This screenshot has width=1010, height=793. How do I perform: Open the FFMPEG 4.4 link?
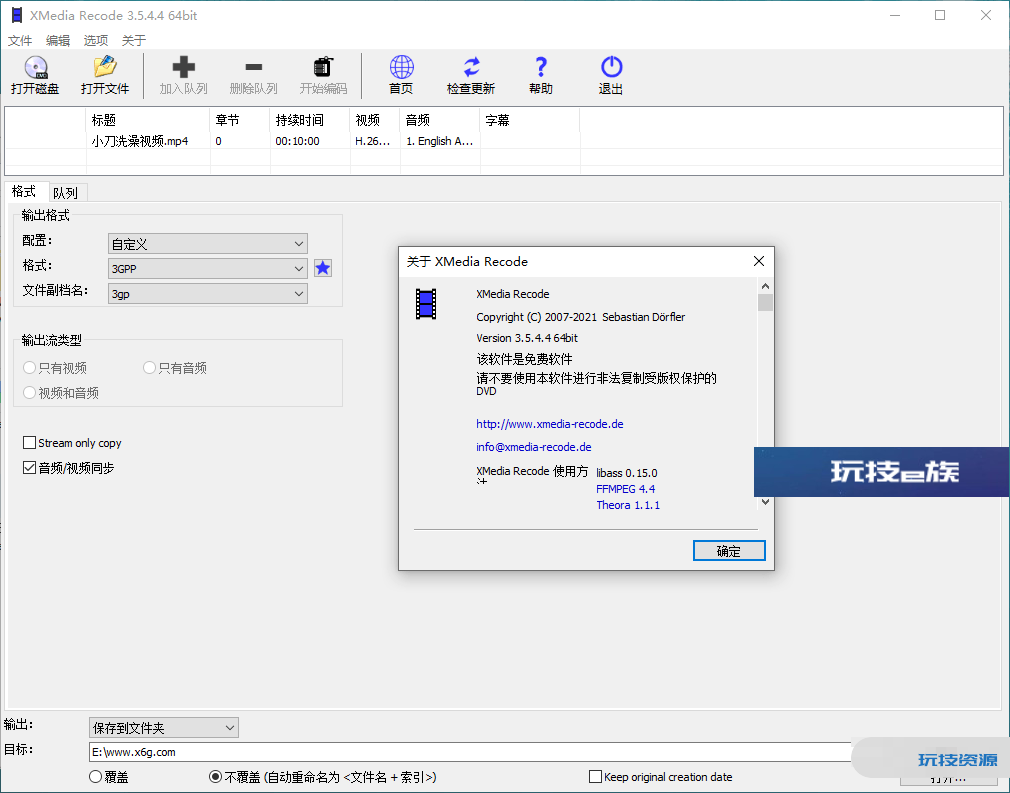point(625,489)
